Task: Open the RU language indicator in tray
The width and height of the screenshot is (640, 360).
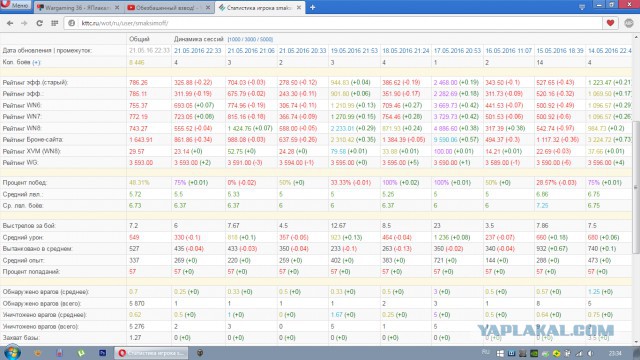Action: (x=486, y=352)
